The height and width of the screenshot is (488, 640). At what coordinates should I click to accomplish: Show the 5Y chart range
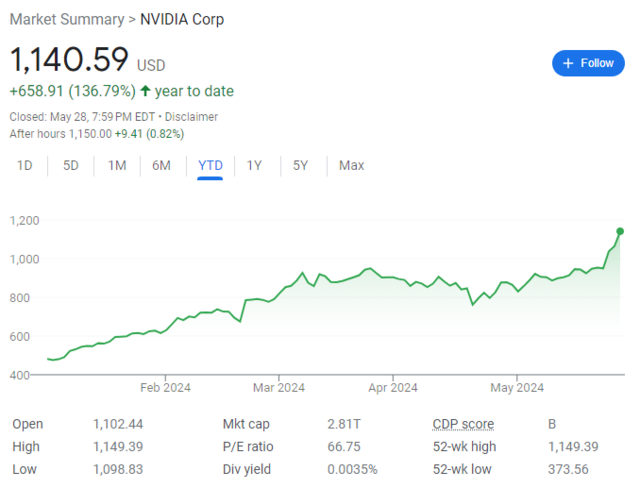coord(300,166)
